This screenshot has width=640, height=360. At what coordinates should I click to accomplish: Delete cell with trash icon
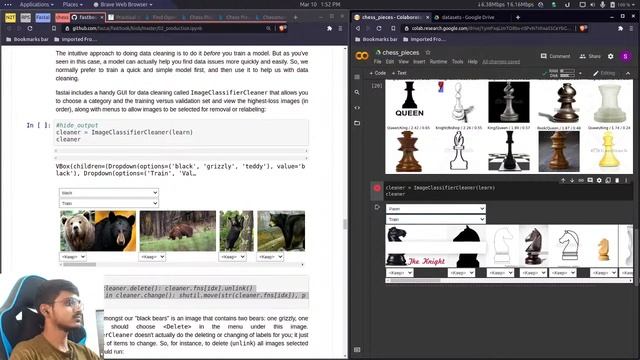[617, 180]
